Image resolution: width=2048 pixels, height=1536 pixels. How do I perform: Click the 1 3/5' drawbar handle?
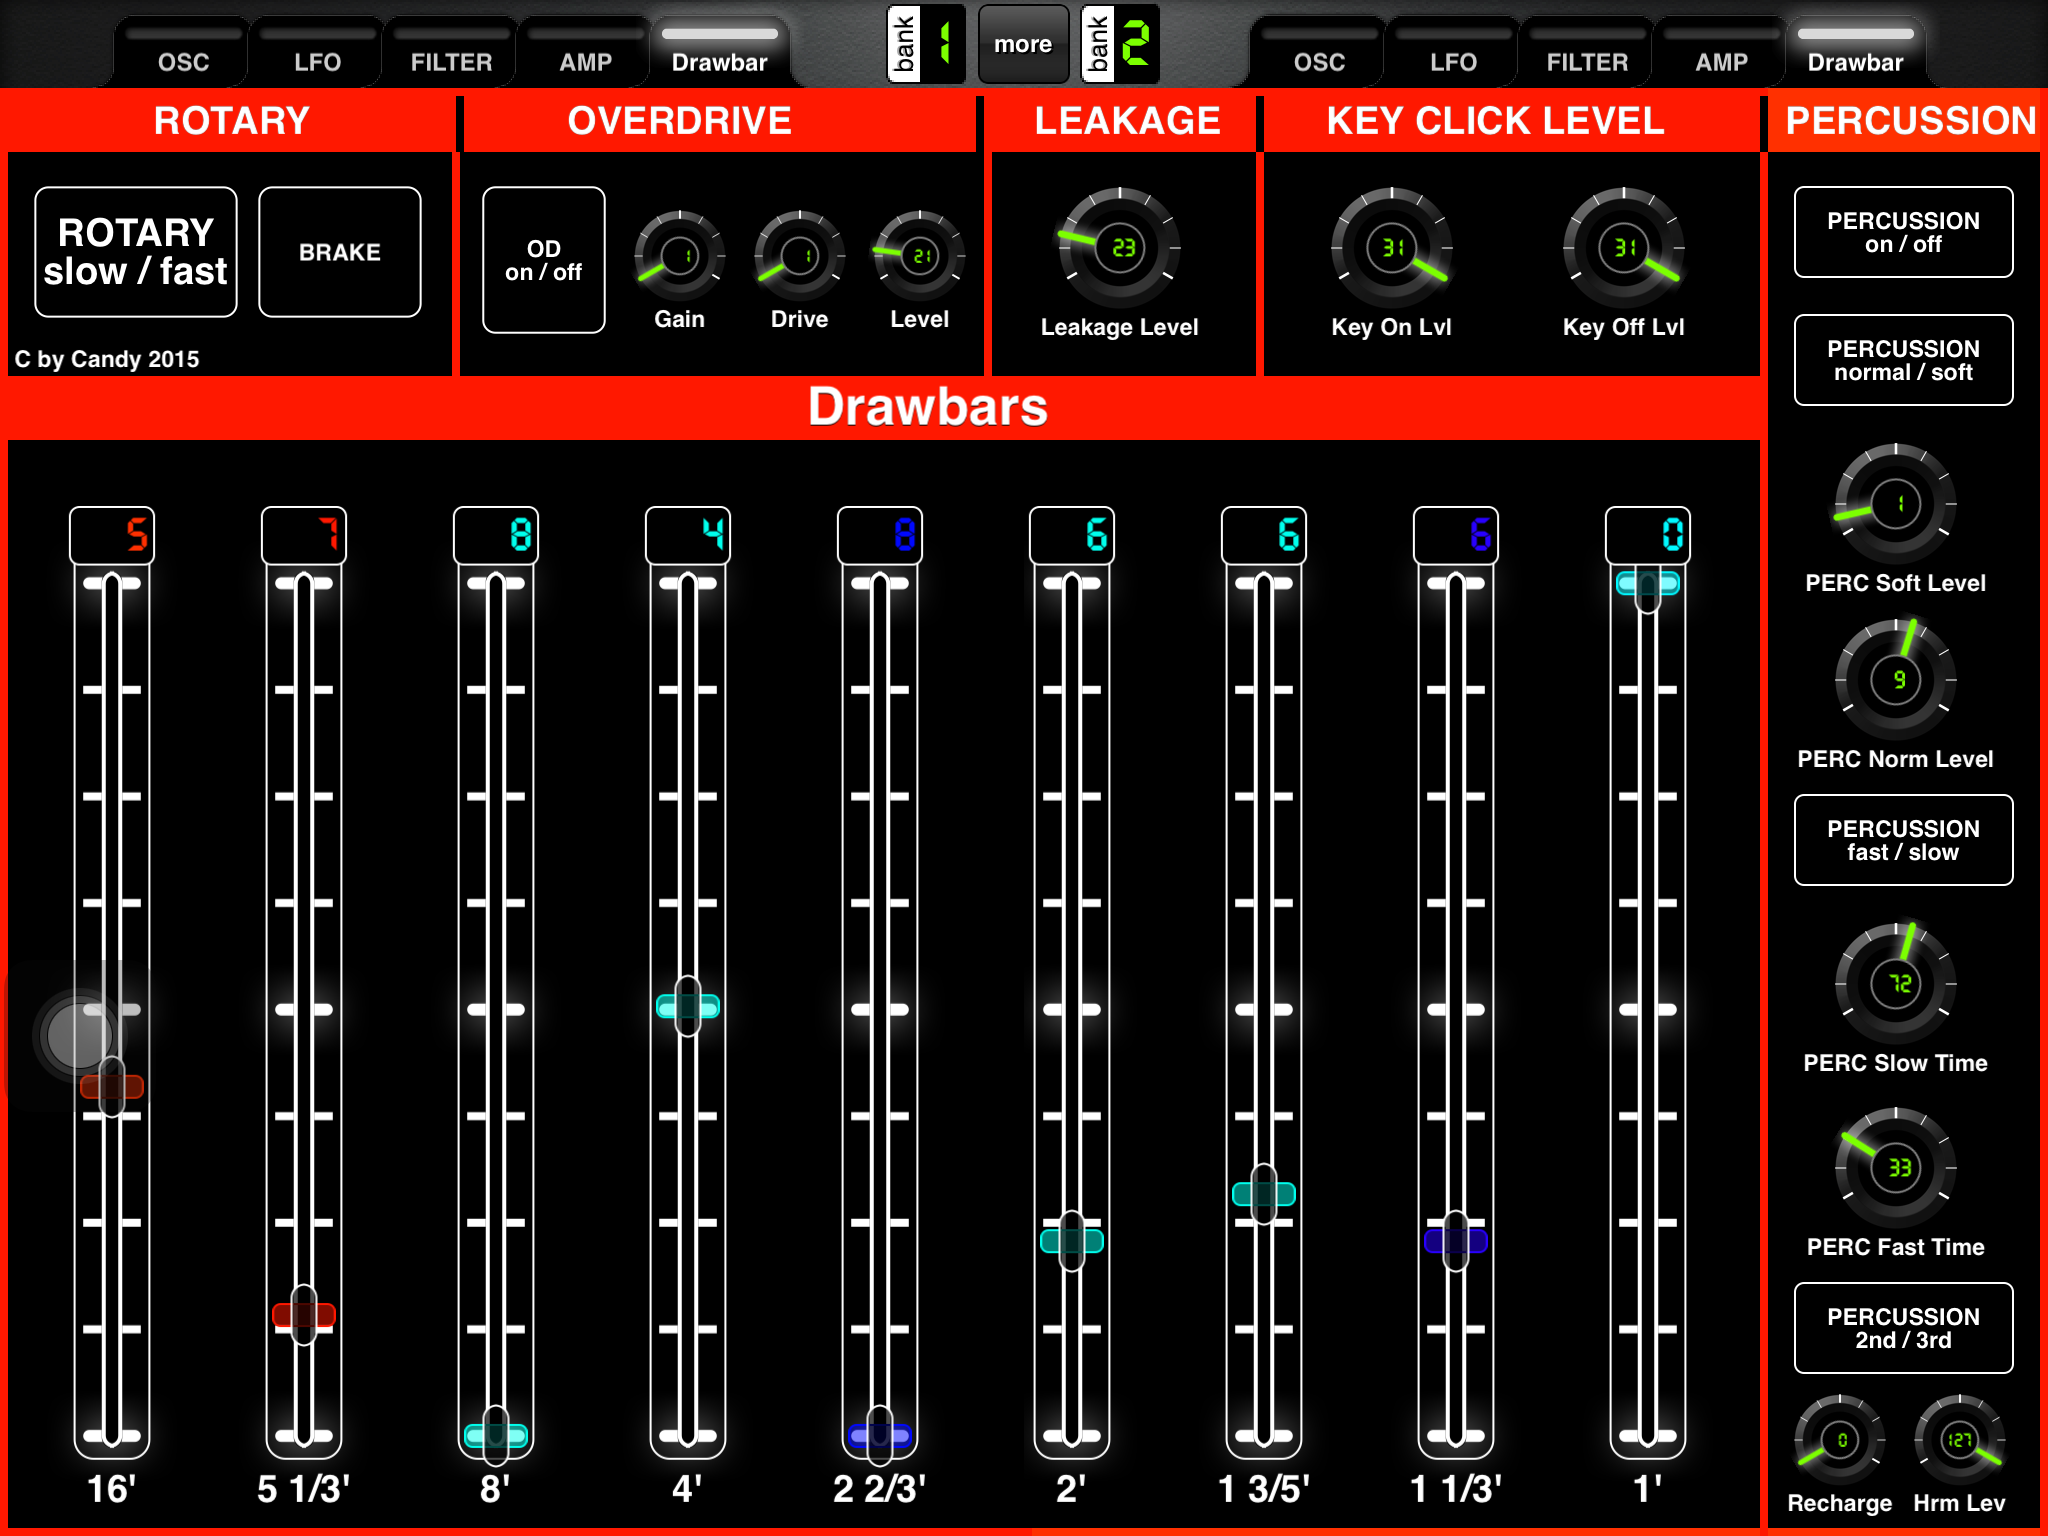pyautogui.click(x=1264, y=1194)
